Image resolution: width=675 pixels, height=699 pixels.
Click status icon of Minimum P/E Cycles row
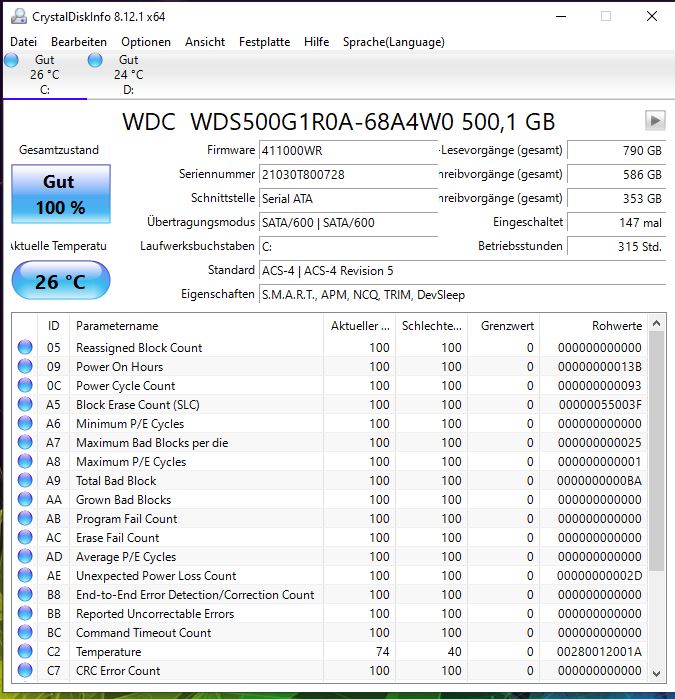pyautogui.click(x=25, y=424)
